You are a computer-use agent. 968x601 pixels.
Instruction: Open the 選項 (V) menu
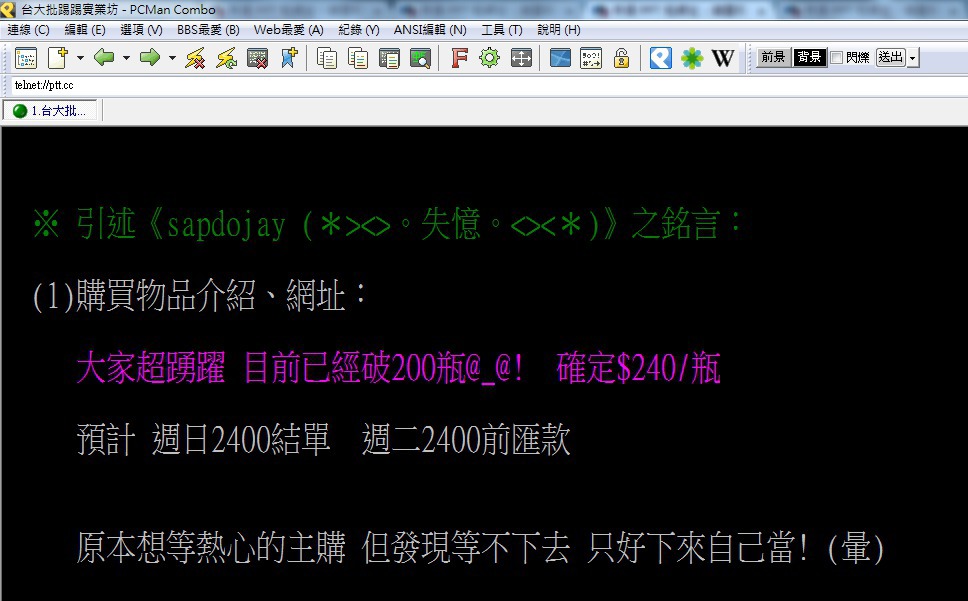click(141, 30)
